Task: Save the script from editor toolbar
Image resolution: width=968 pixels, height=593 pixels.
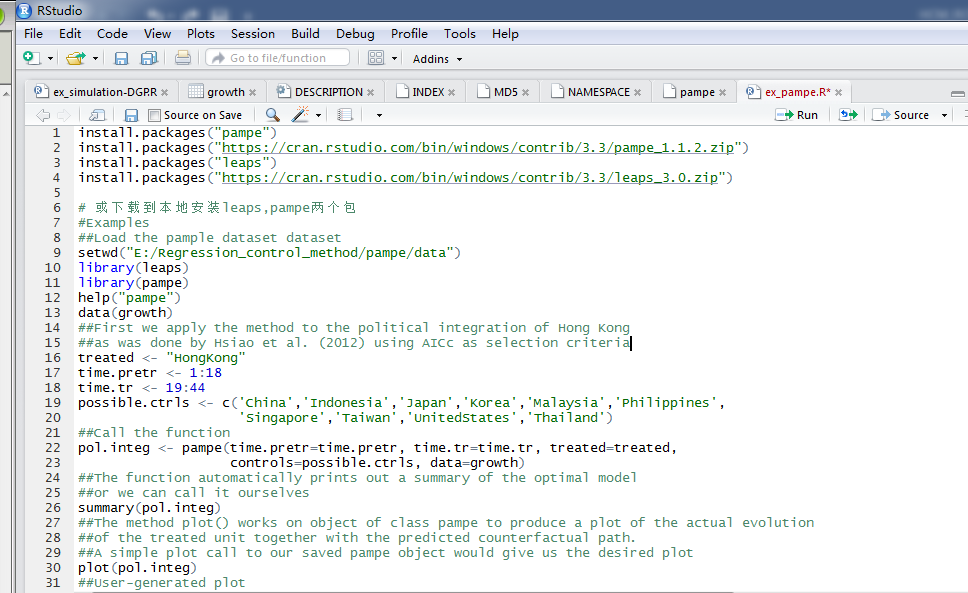Action: (x=131, y=115)
